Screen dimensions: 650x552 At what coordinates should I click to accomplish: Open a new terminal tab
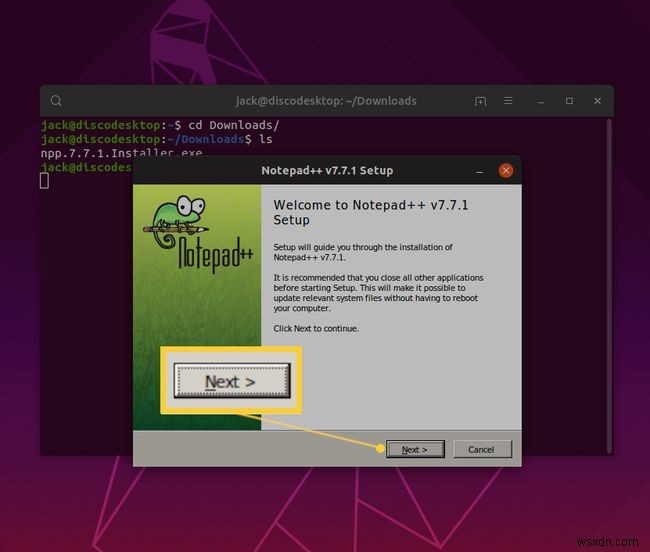pos(480,101)
